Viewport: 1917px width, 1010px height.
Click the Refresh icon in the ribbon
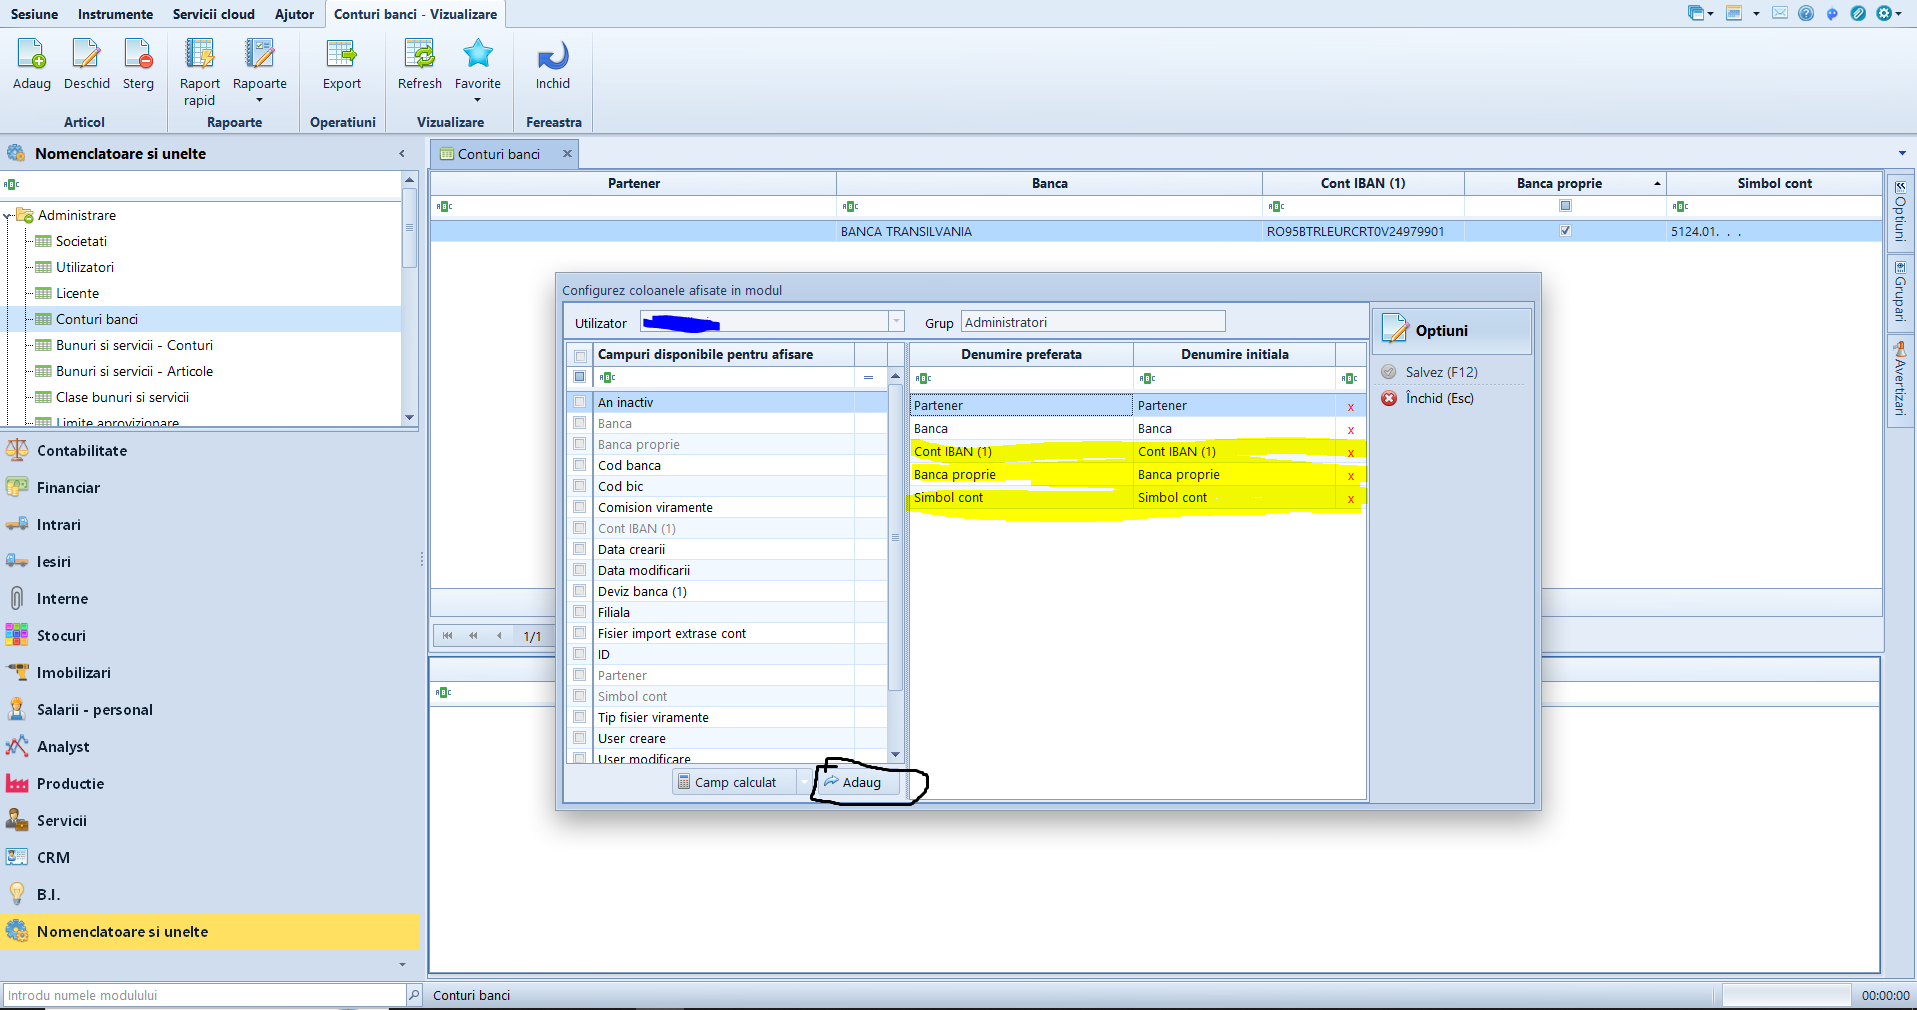coord(419,54)
